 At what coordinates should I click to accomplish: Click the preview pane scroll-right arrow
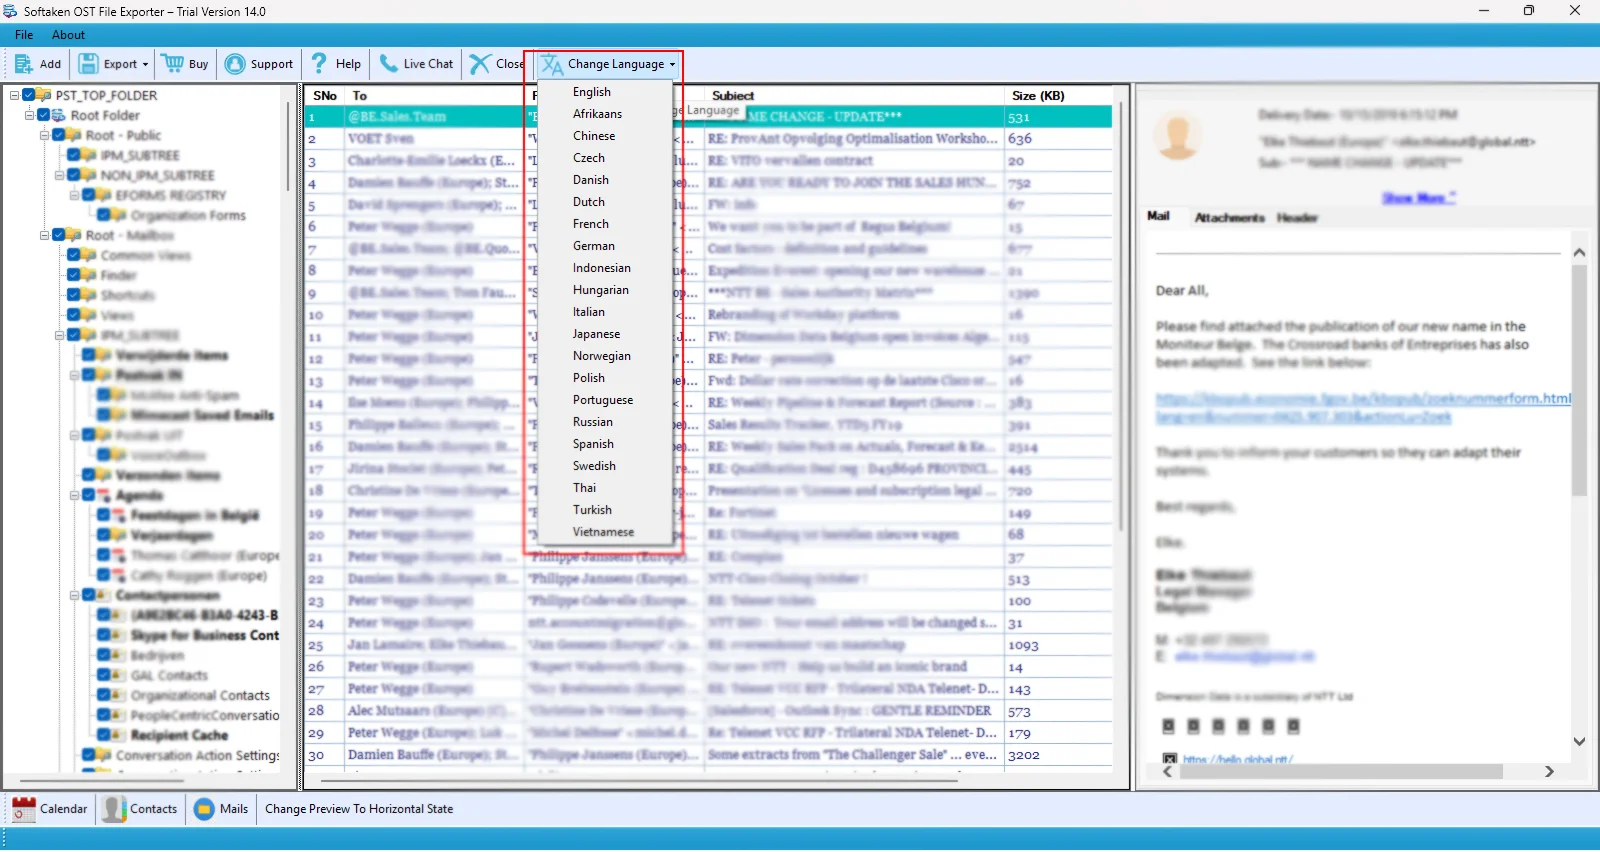click(x=1549, y=772)
